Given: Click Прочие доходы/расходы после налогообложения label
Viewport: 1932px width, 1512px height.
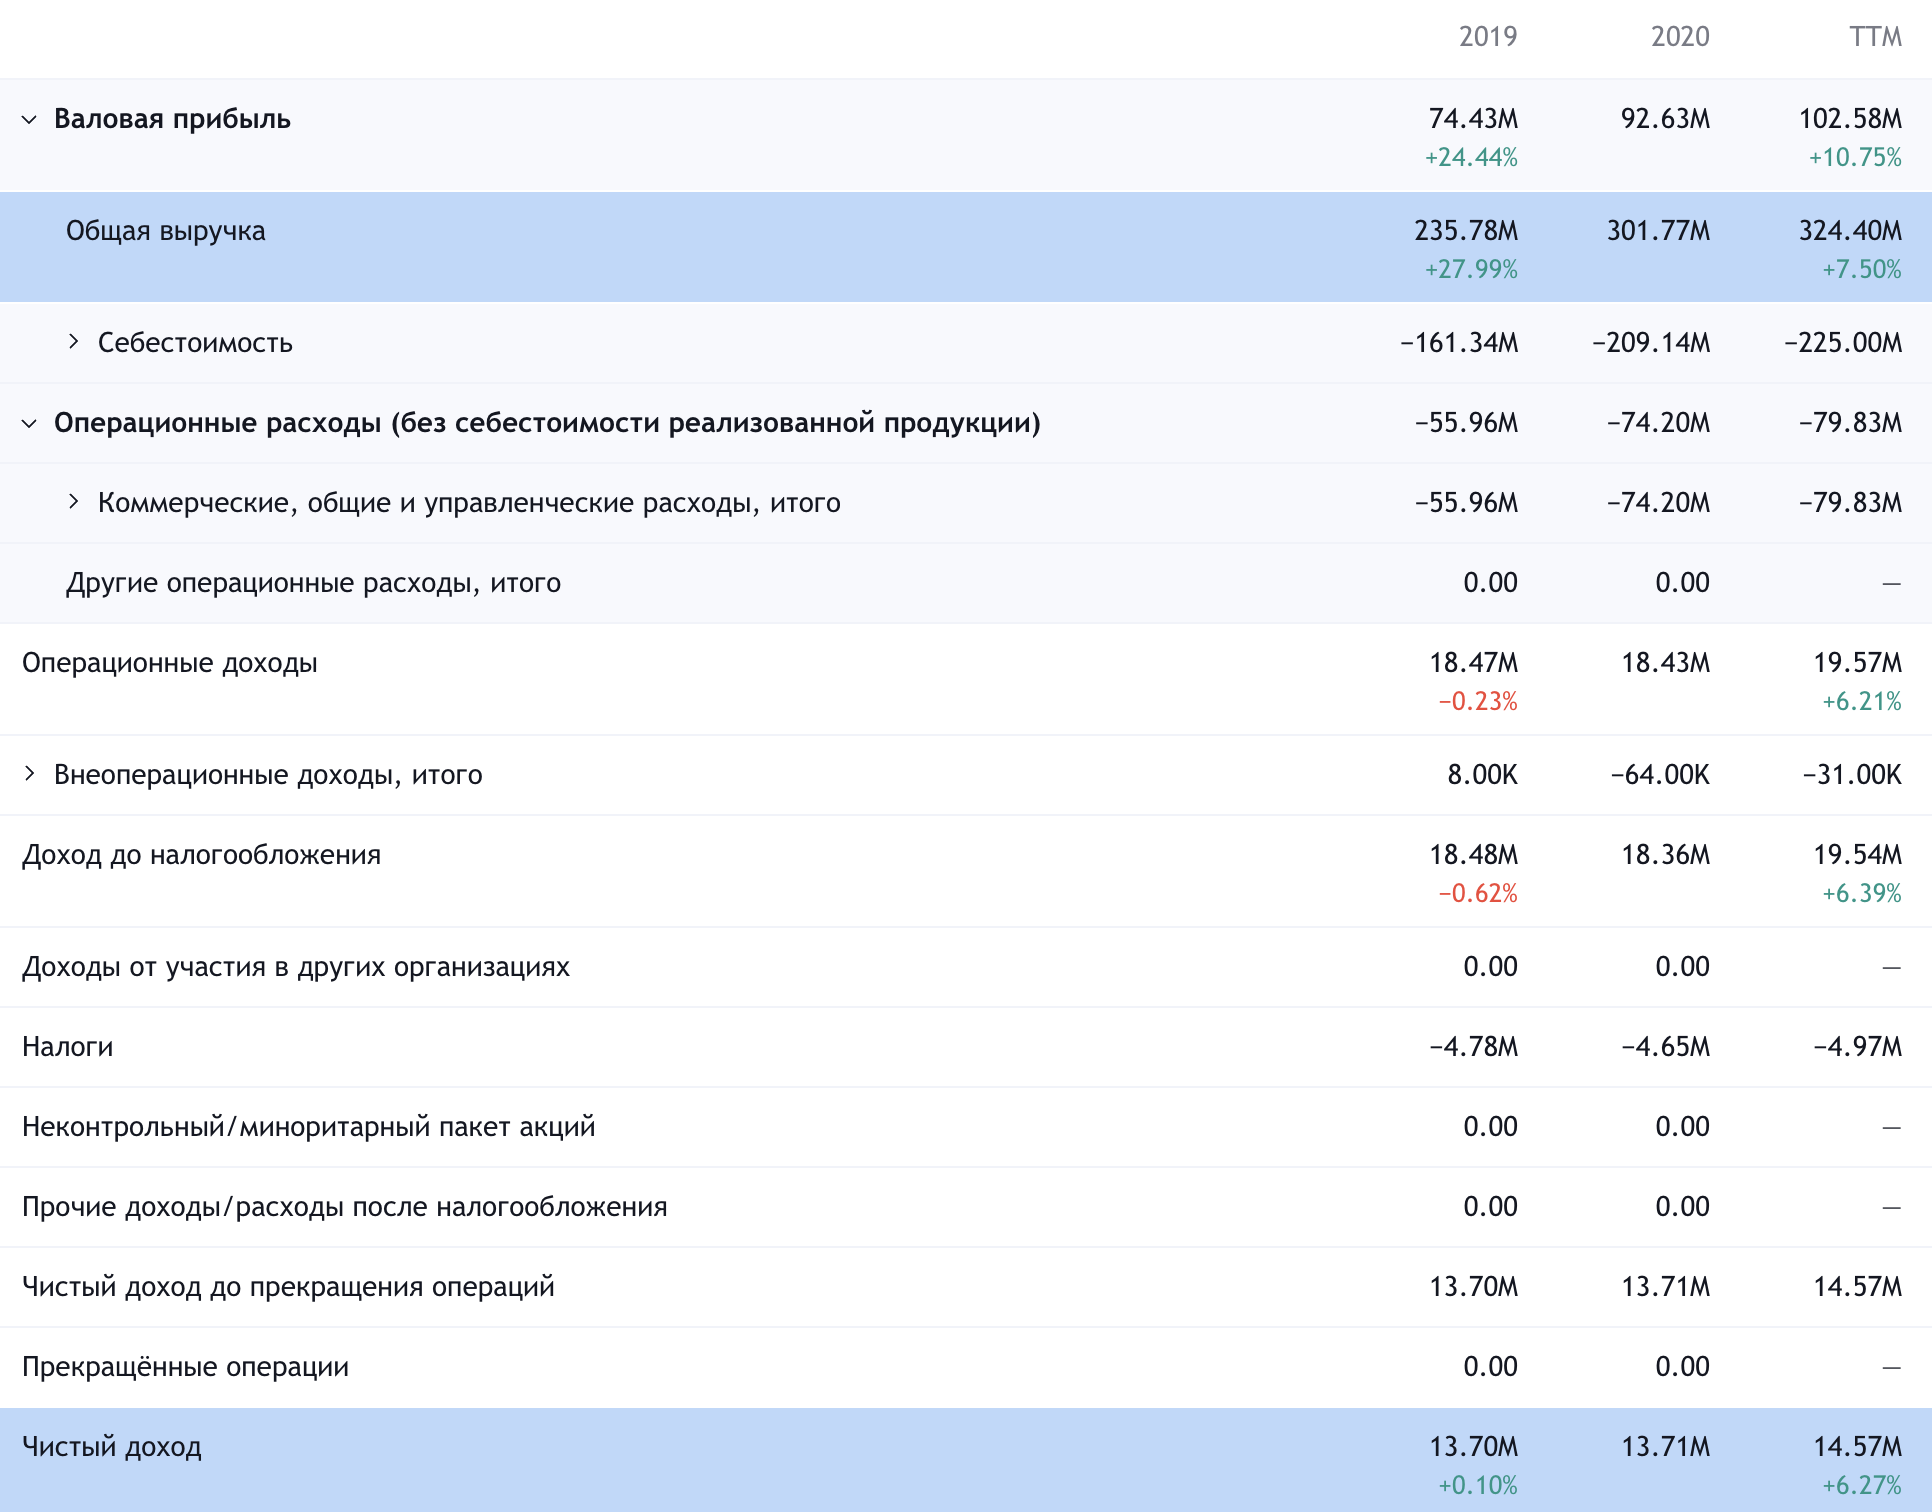Looking at the screenshot, I should pyautogui.click(x=344, y=1207).
